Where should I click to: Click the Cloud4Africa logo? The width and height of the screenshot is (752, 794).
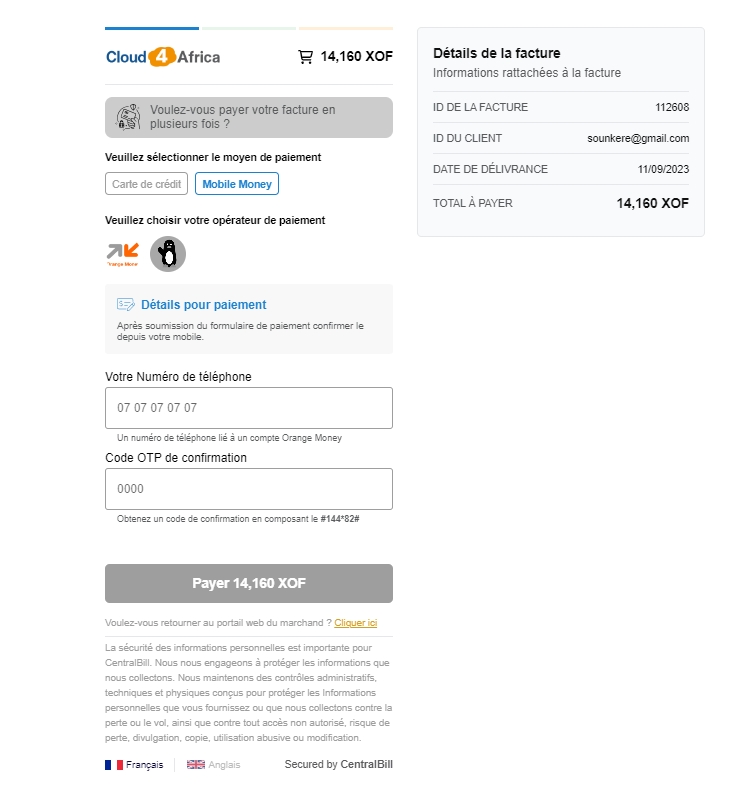point(163,57)
